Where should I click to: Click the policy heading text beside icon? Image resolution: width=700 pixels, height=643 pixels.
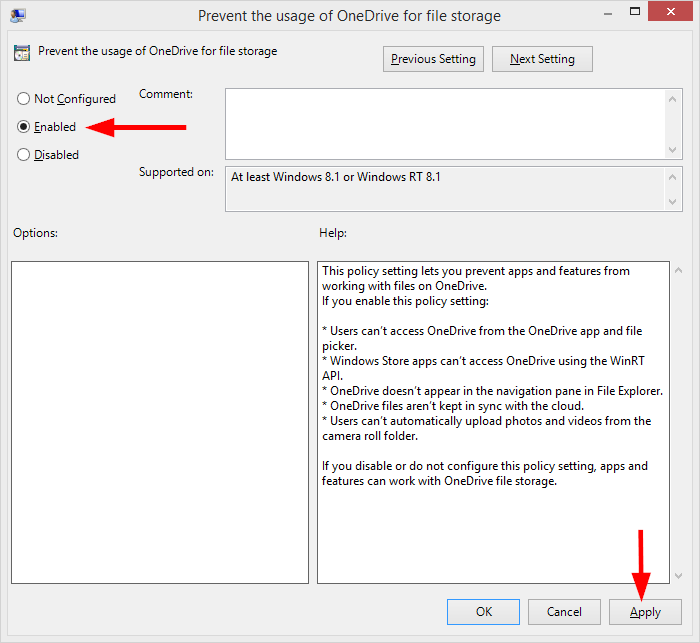coord(158,51)
